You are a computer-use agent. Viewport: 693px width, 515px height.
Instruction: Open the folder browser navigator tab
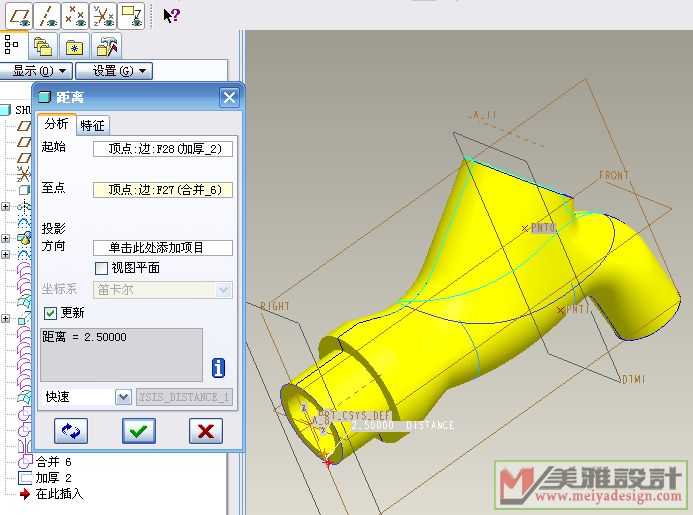coord(42,46)
